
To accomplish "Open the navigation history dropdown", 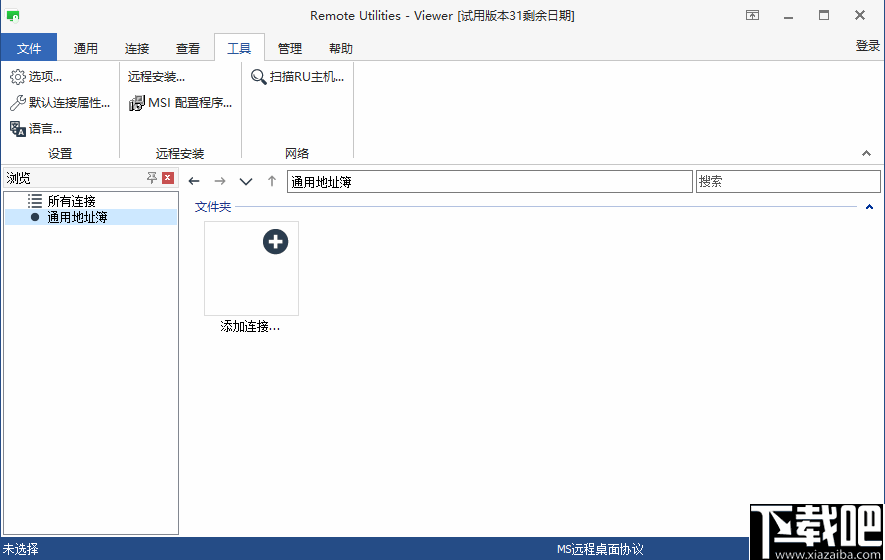I will [246, 181].
